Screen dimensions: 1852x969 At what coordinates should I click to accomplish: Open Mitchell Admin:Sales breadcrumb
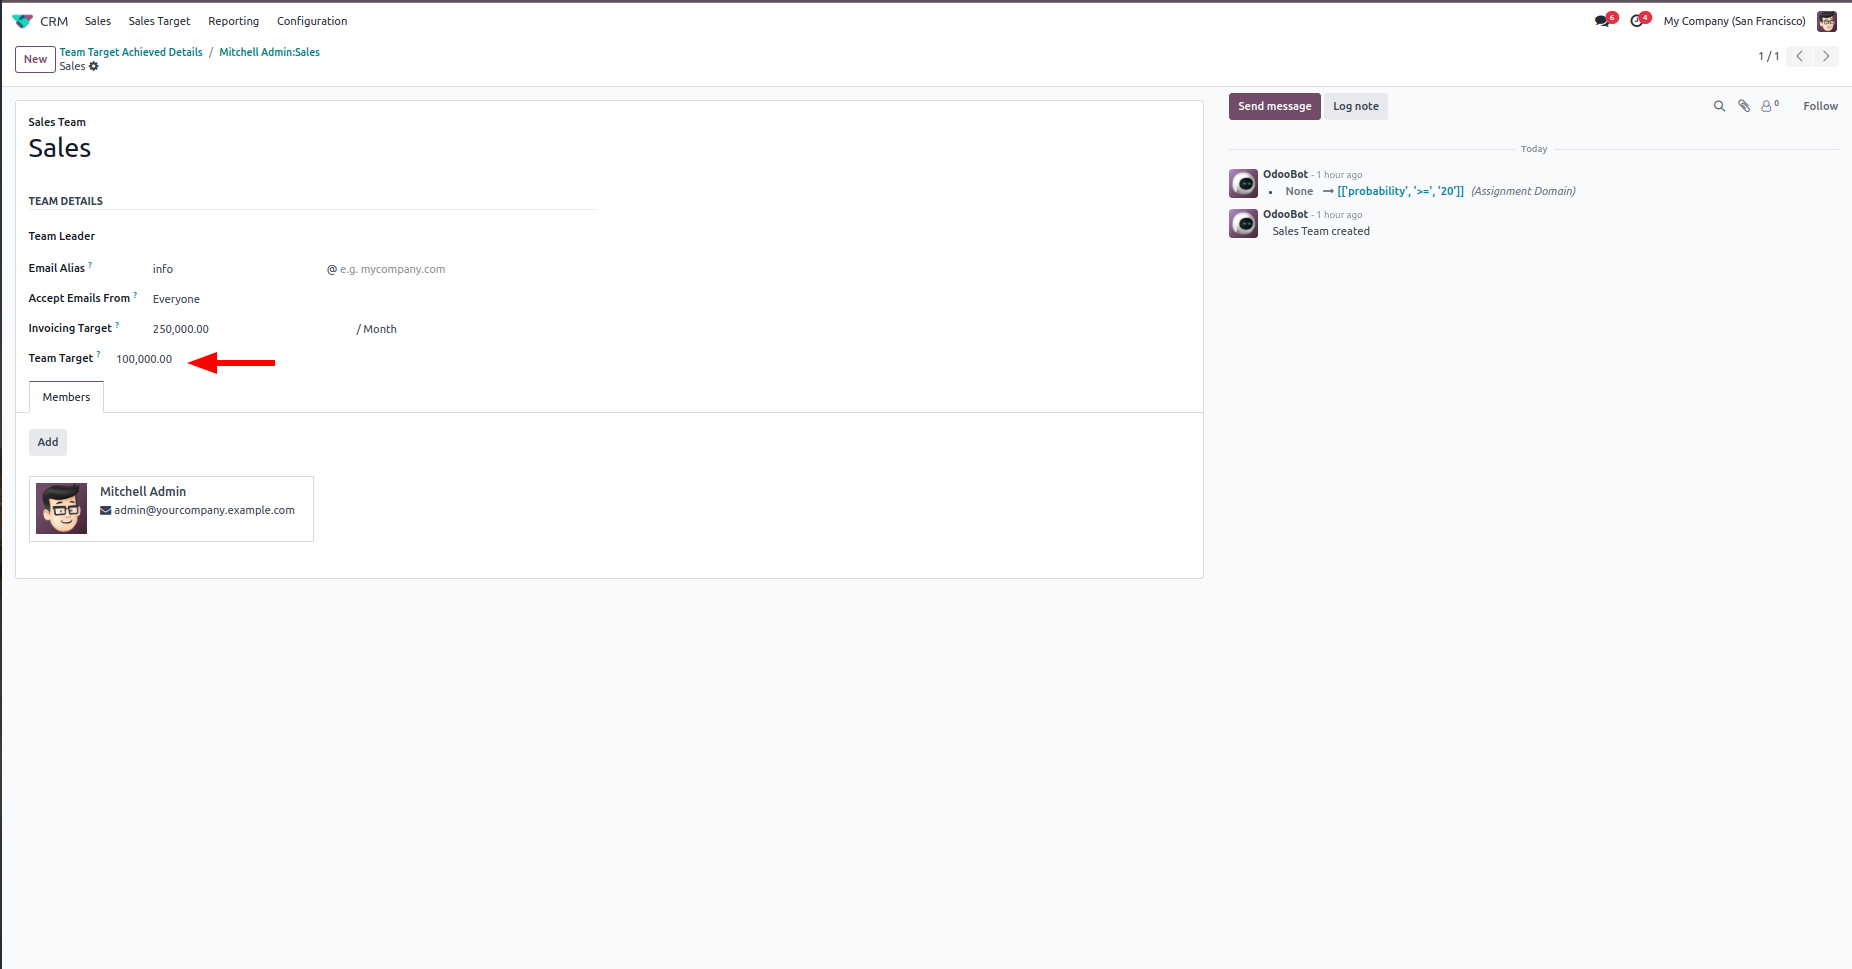(270, 52)
